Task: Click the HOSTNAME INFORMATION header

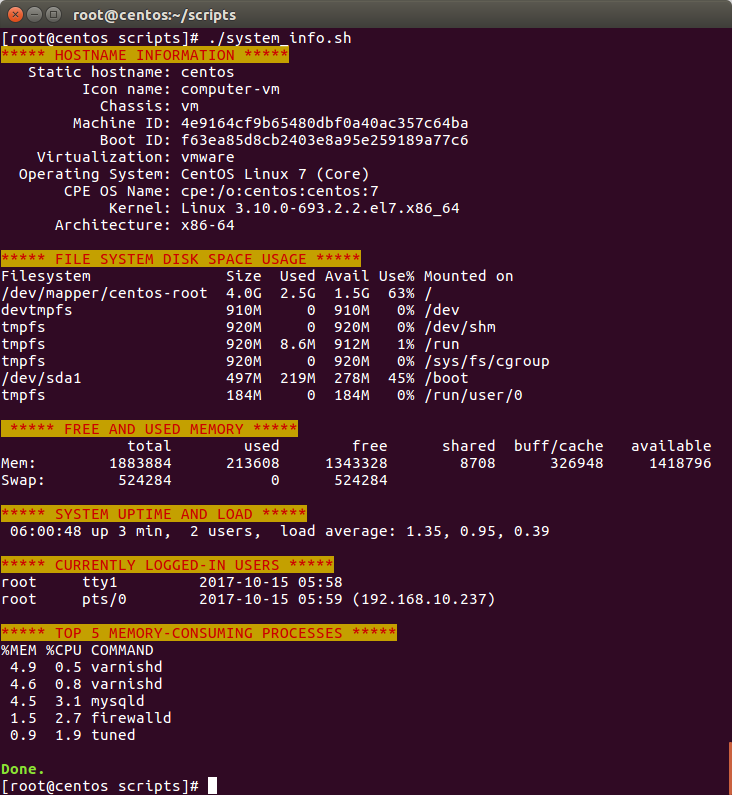Action: pos(145,55)
